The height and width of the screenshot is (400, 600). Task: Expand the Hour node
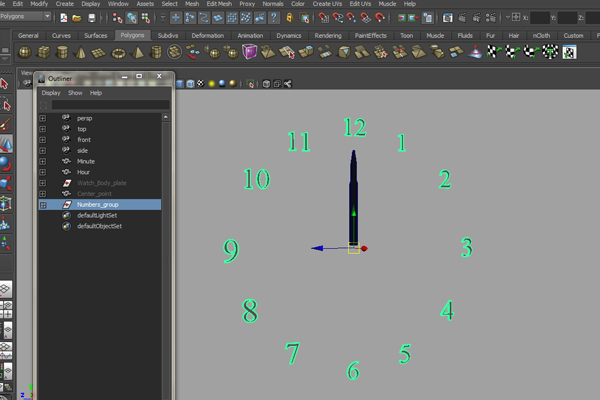point(42,172)
